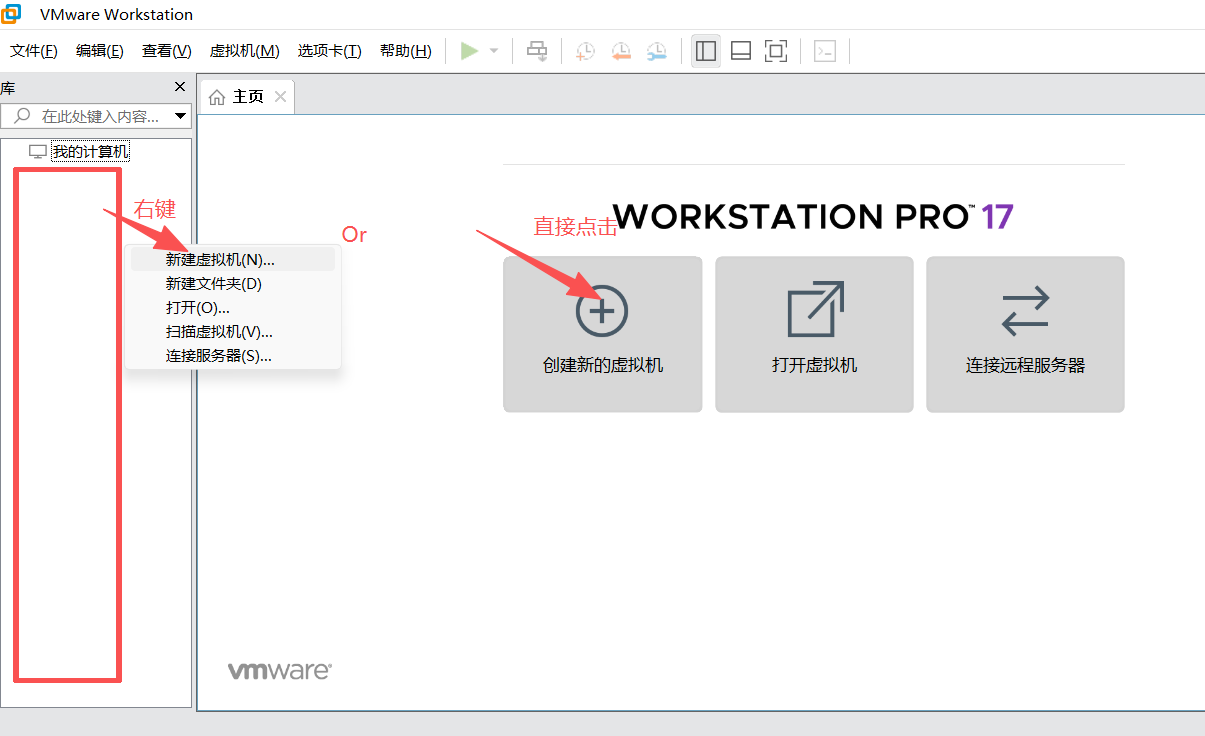Open the 帮助(H) menu

click(406, 51)
